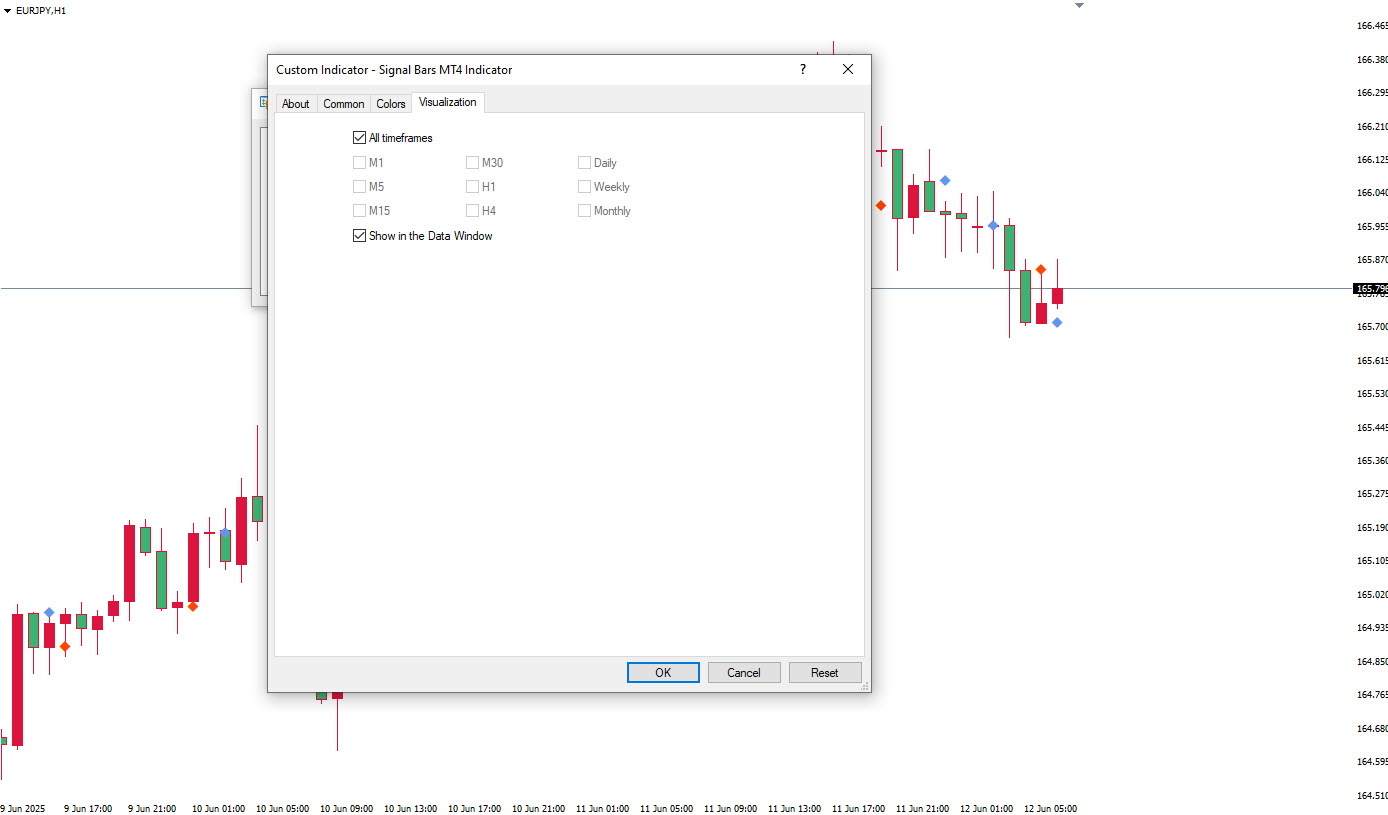Click the '11 Jun 21:00' time label
Screen dimensions: 1388x815
click(x=922, y=808)
